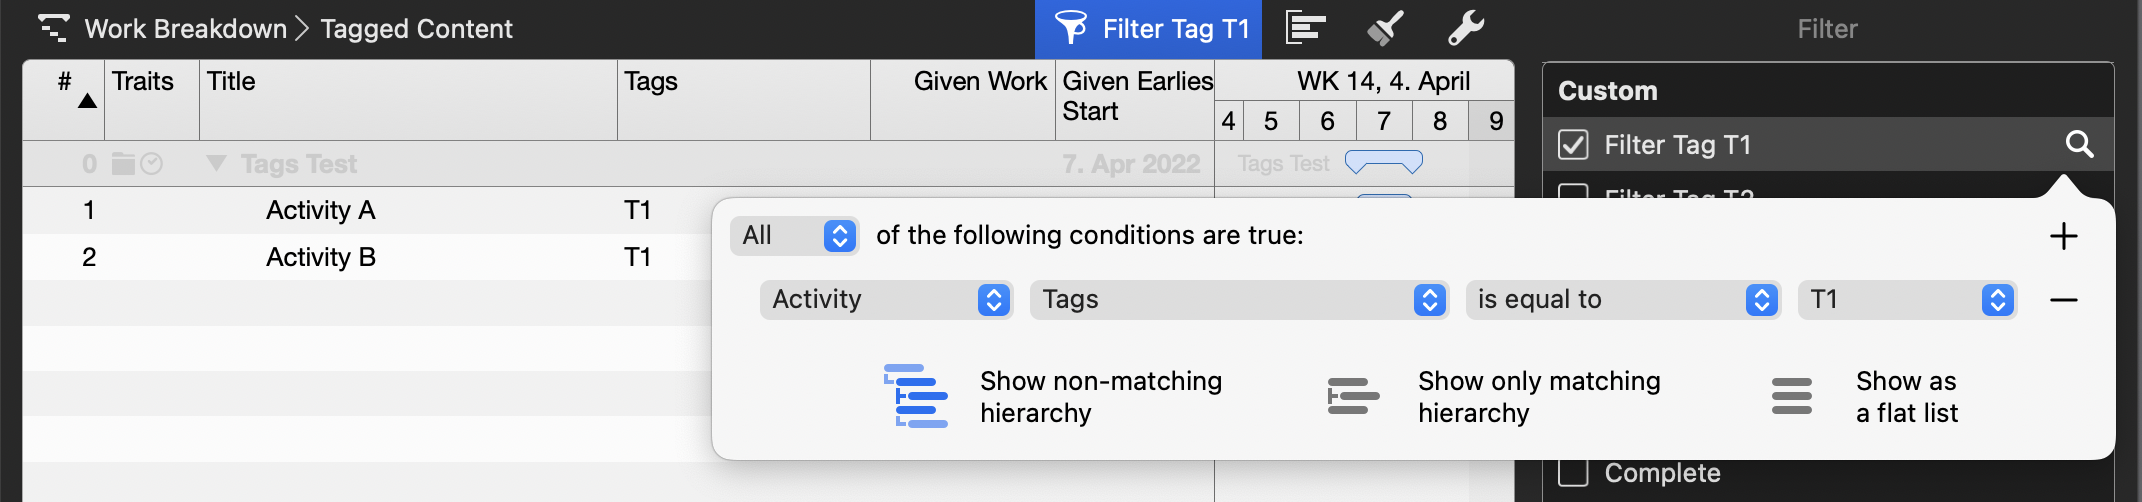Screen dimensions: 2142x502
Task: Open the Gantt alignment toolbar icon
Action: [1305, 28]
